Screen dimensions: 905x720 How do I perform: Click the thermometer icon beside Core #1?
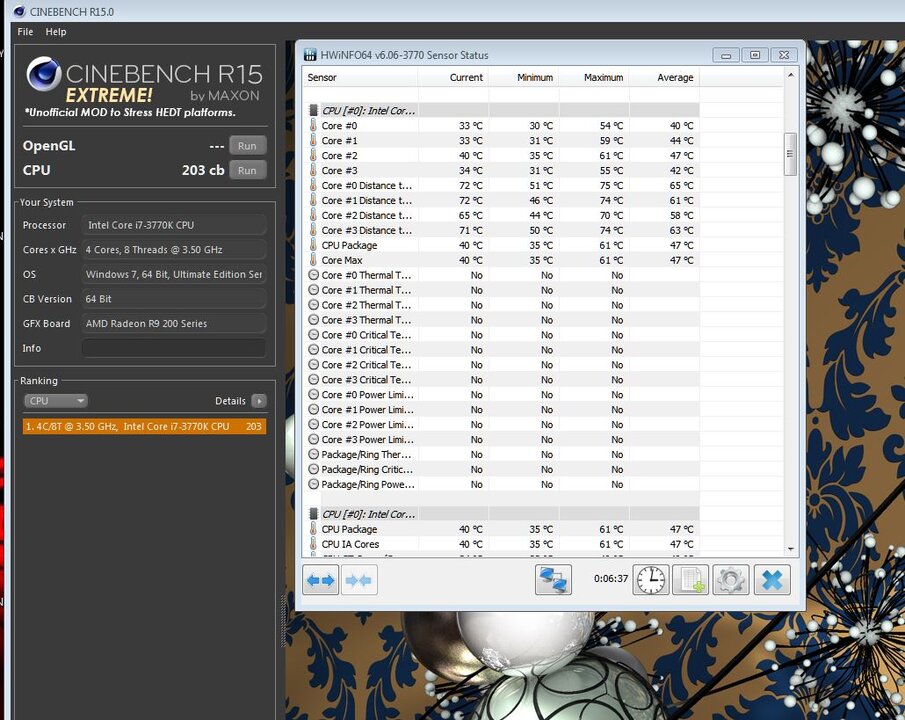(x=313, y=140)
